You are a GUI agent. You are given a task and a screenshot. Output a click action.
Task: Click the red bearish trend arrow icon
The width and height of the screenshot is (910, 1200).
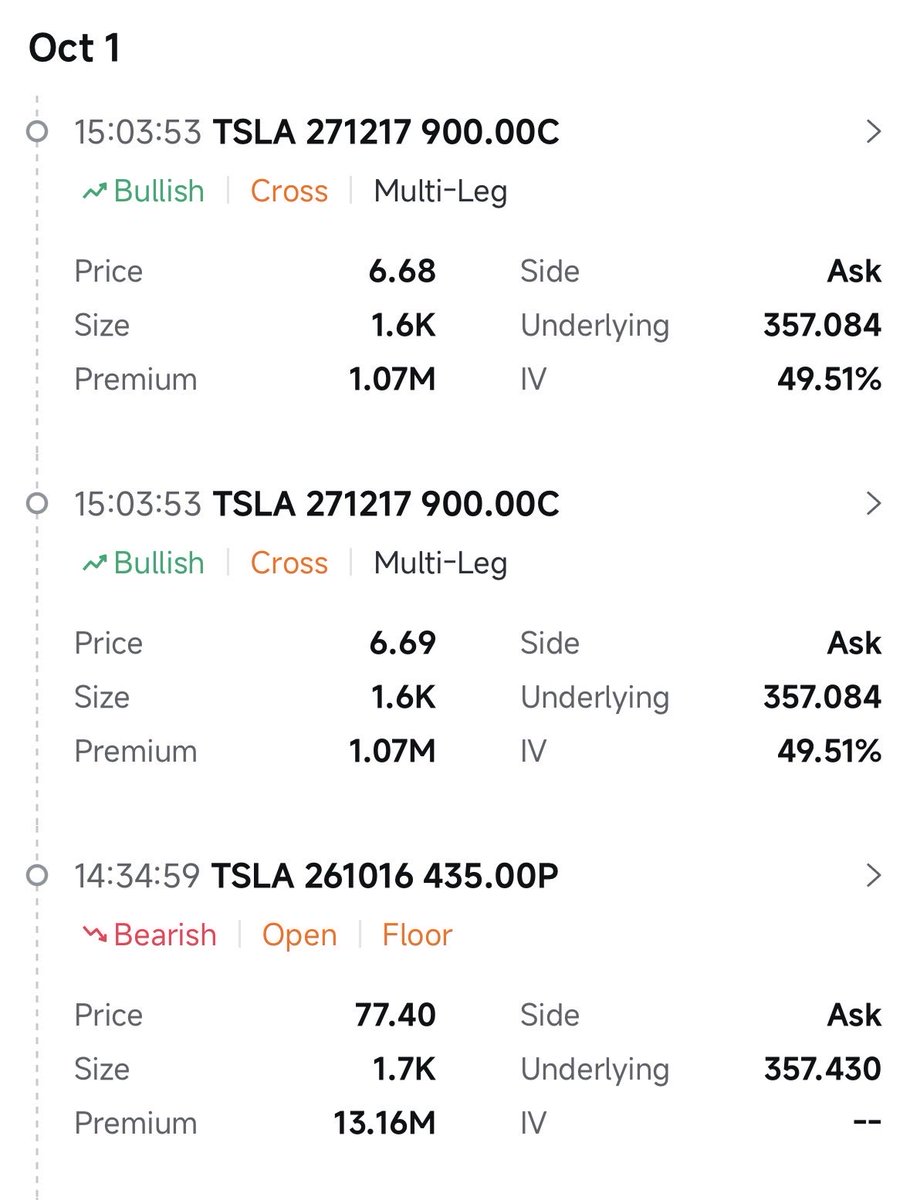[x=95, y=935]
